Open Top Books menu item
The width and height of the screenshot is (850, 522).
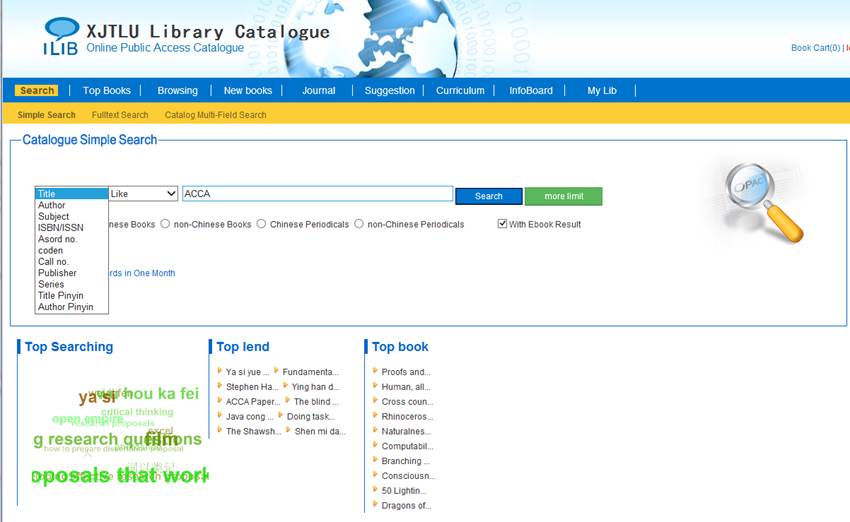pos(106,91)
